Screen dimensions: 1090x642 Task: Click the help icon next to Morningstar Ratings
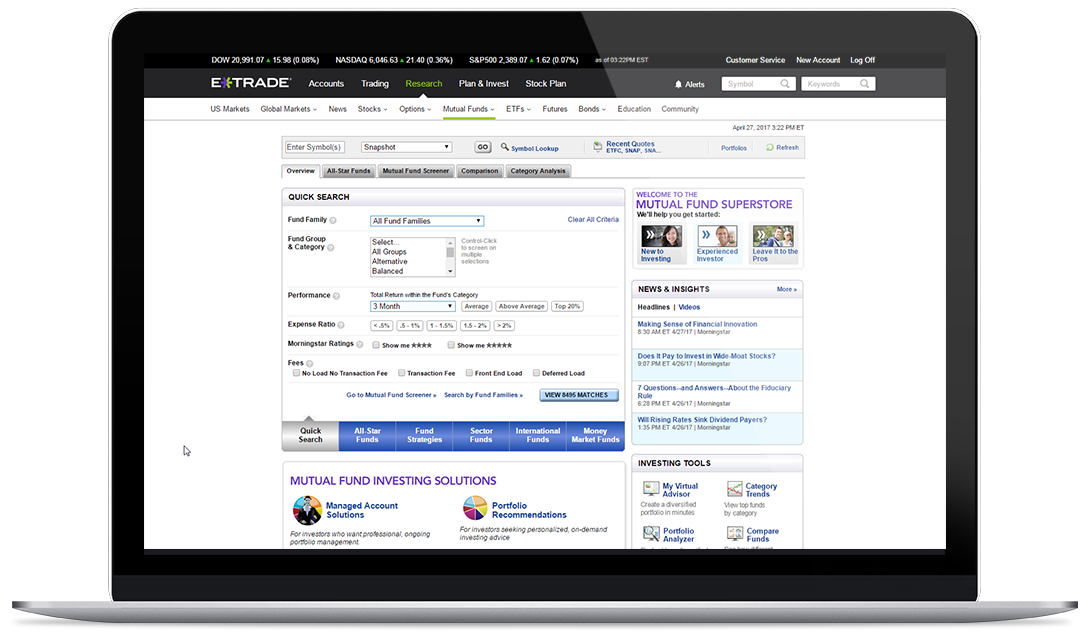point(359,344)
